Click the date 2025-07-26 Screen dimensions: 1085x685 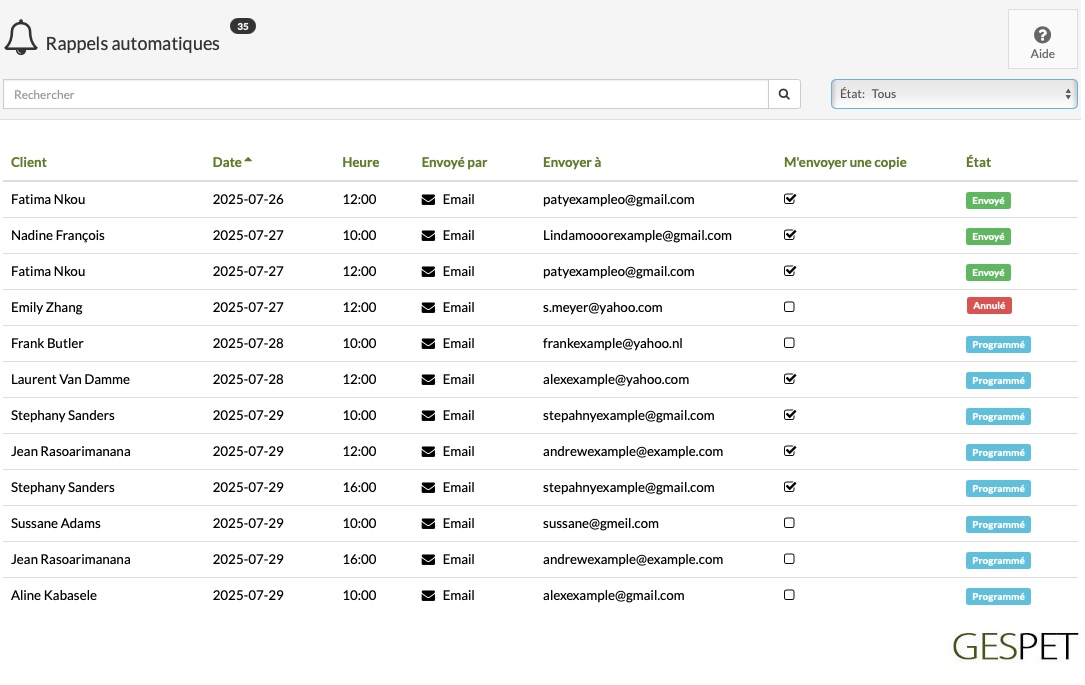(248, 200)
